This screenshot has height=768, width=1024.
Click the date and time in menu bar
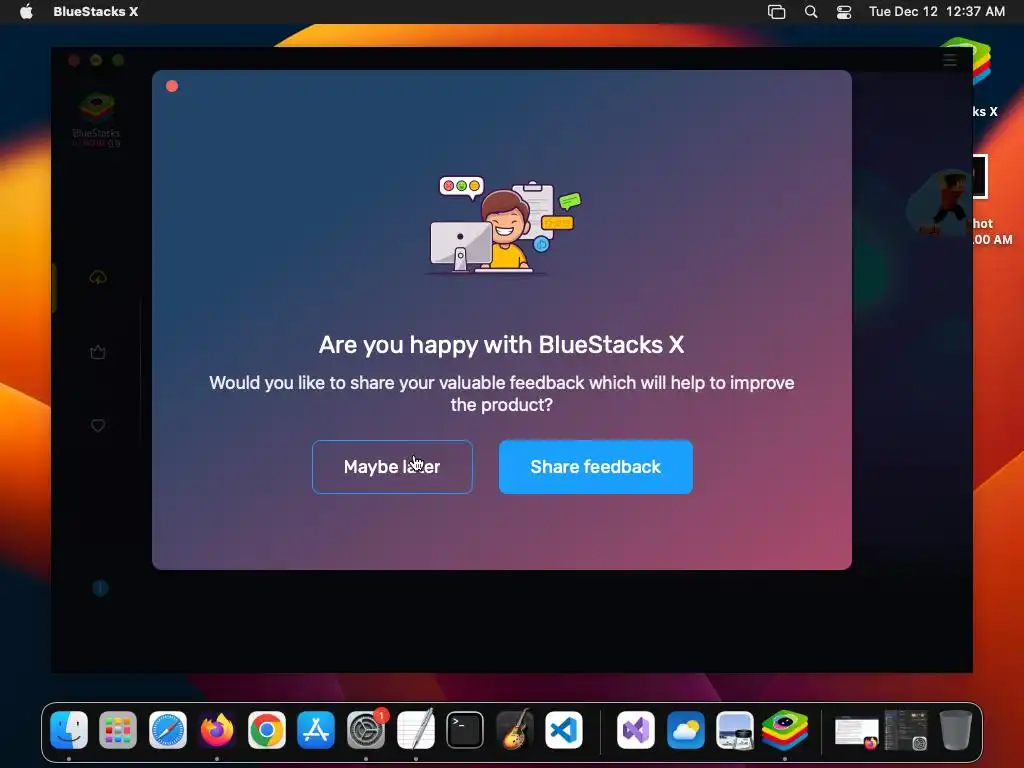coord(936,12)
